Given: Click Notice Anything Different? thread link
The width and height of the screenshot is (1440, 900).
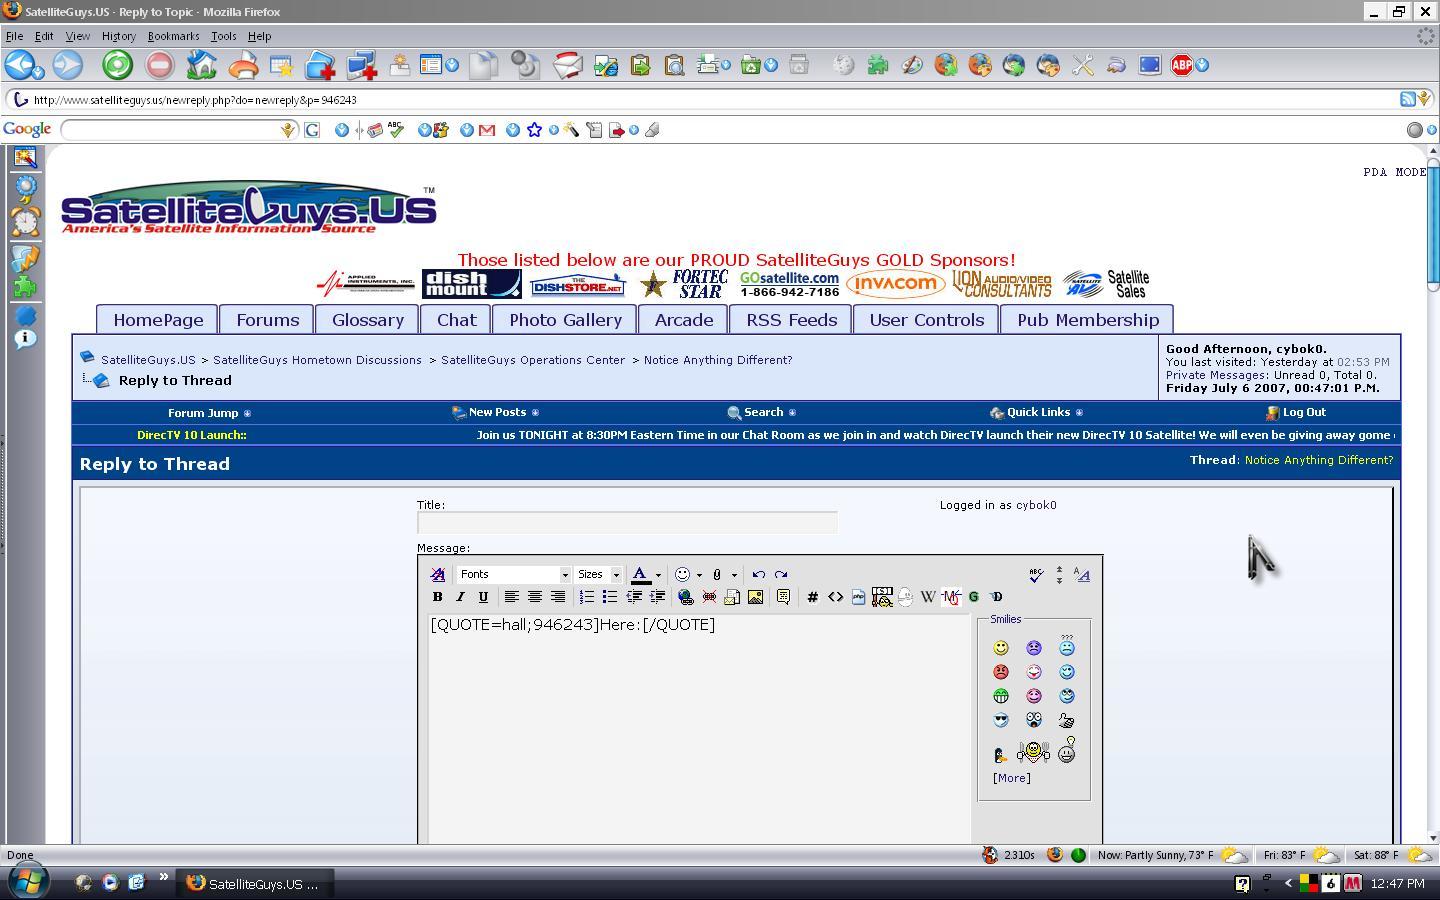Looking at the screenshot, I should click(718, 360).
